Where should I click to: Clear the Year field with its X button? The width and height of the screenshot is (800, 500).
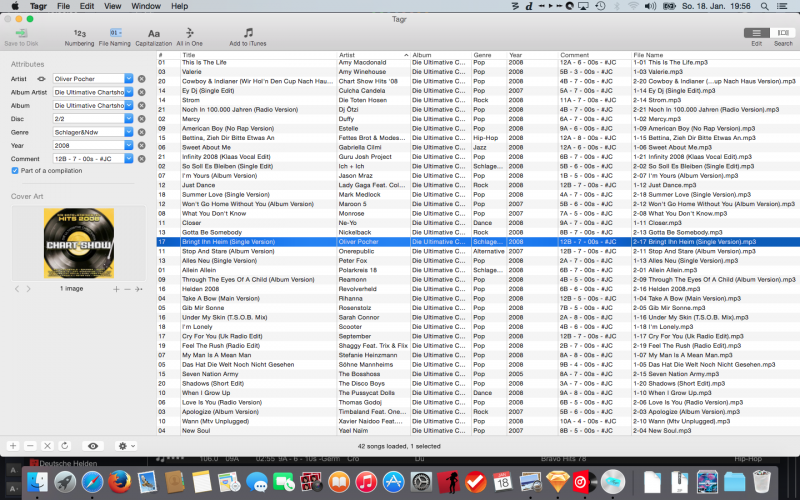pyautogui.click(x=142, y=145)
